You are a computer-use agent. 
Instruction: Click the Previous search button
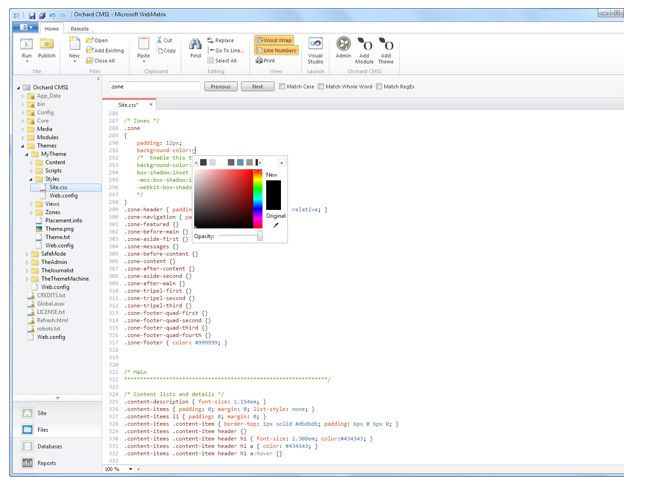(x=221, y=86)
